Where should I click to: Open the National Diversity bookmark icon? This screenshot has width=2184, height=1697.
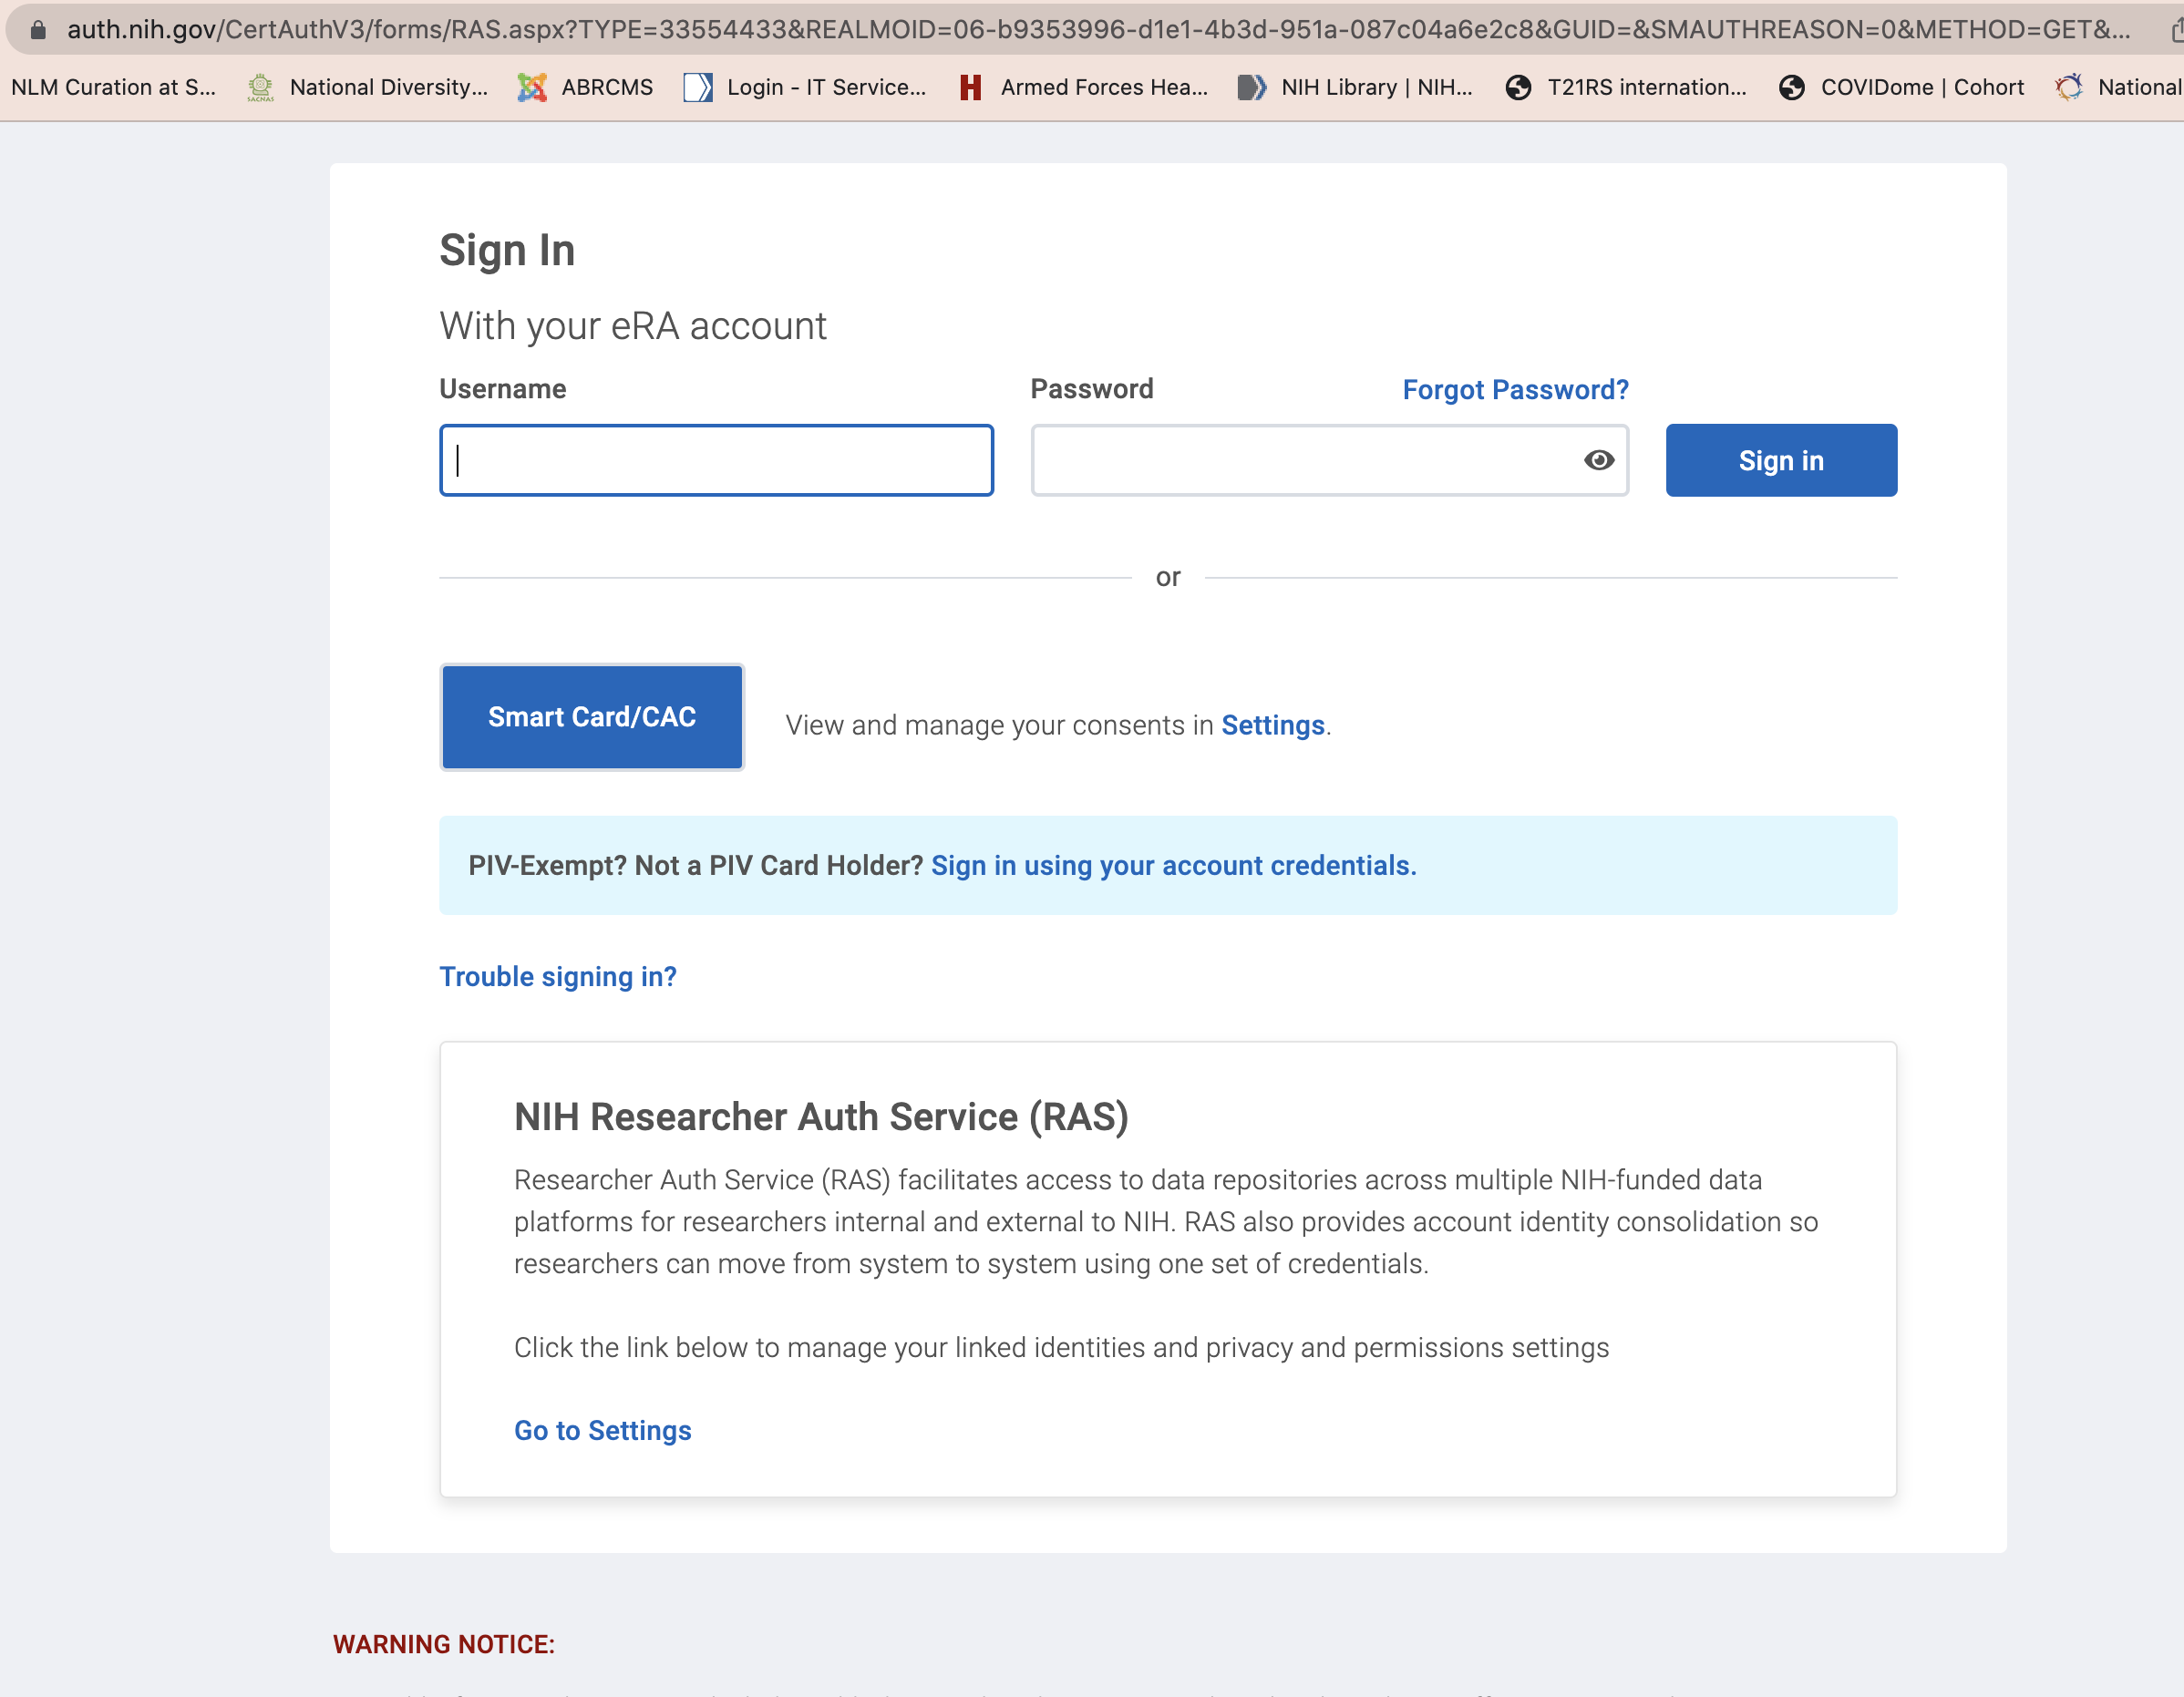click(260, 88)
